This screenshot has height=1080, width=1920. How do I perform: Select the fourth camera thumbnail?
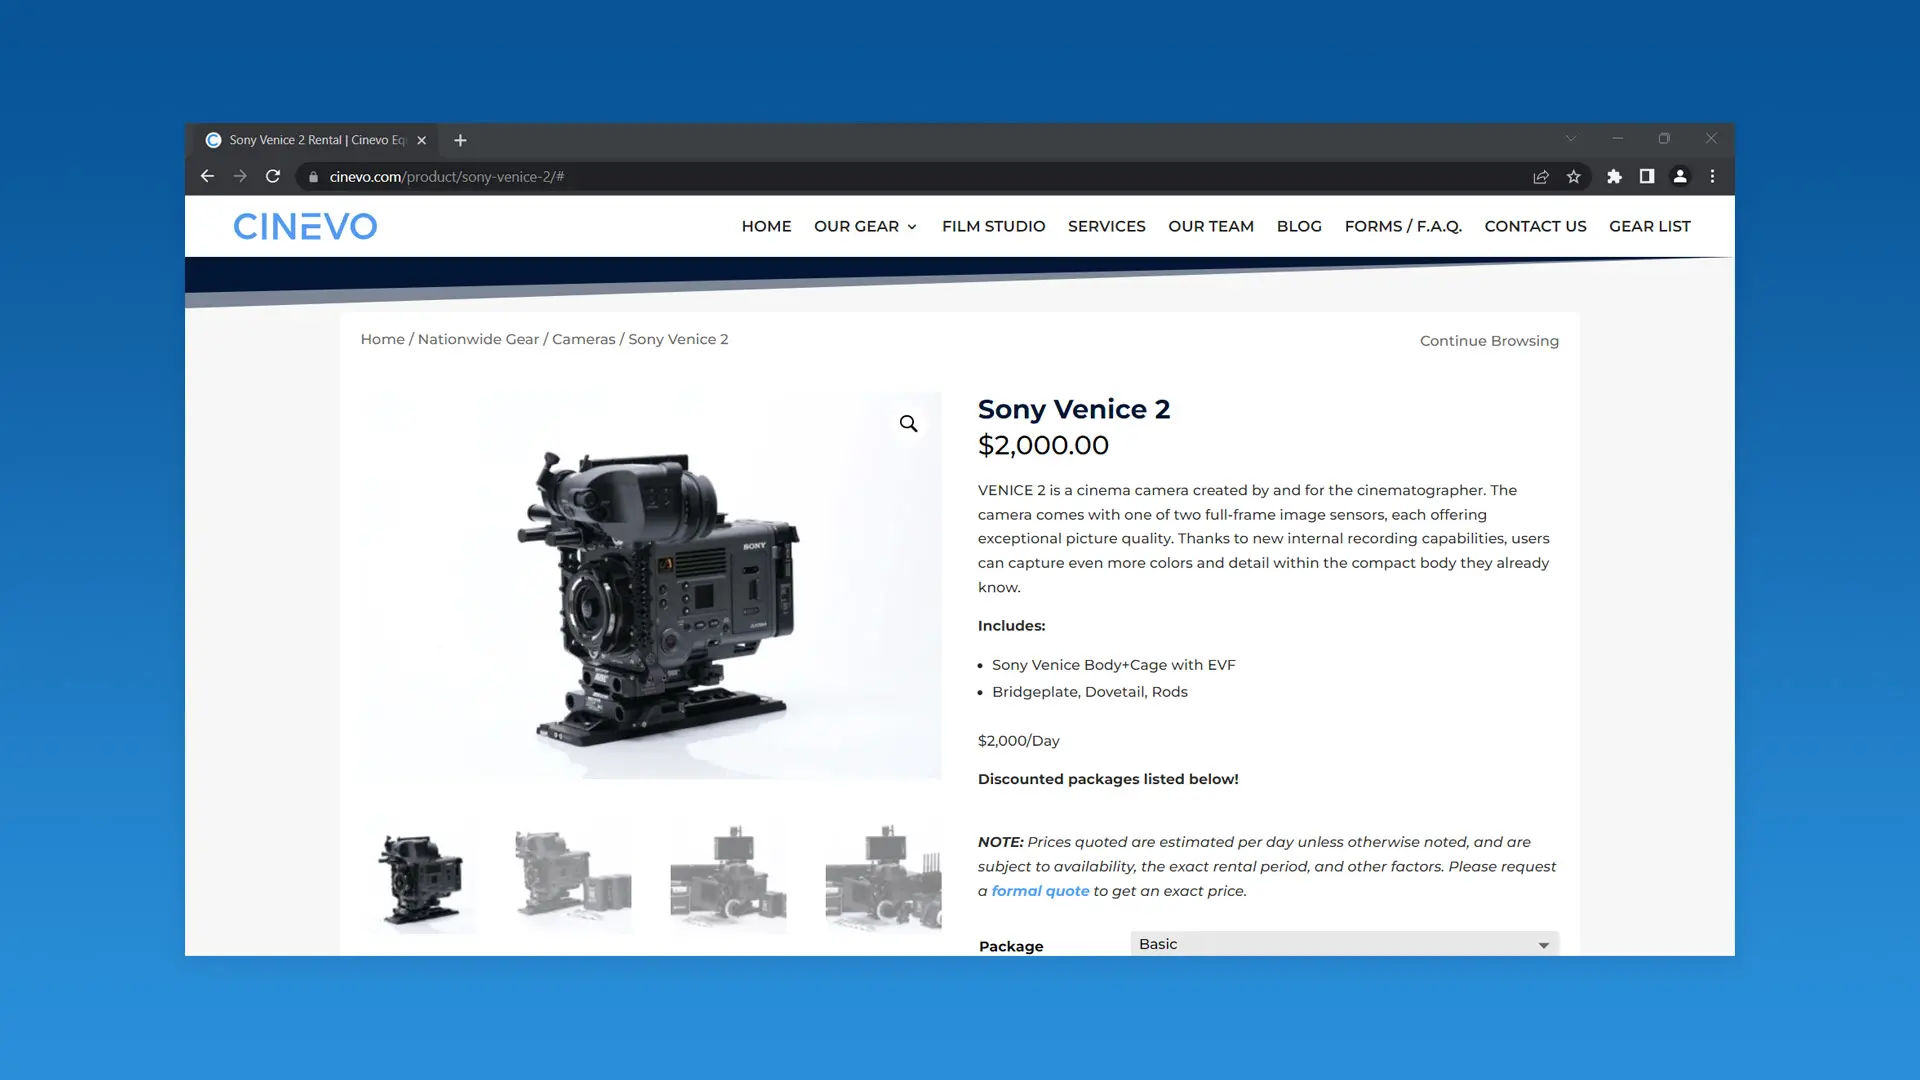click(x=883, y=878)
